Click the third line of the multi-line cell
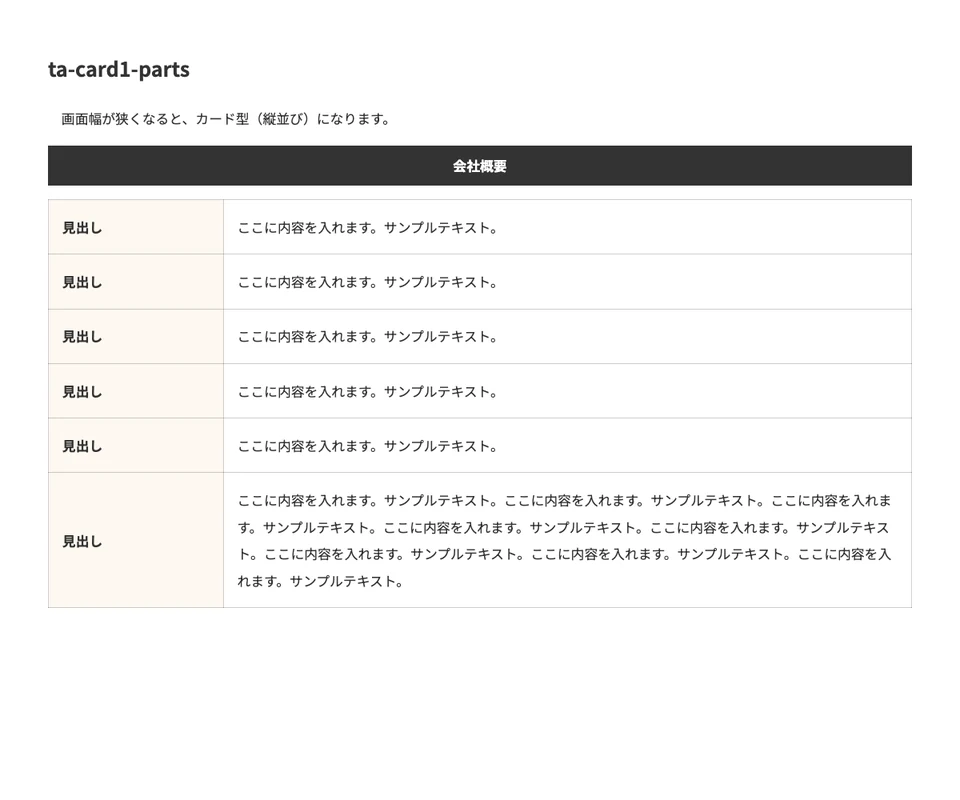960x800 pixels. (564, 554)
